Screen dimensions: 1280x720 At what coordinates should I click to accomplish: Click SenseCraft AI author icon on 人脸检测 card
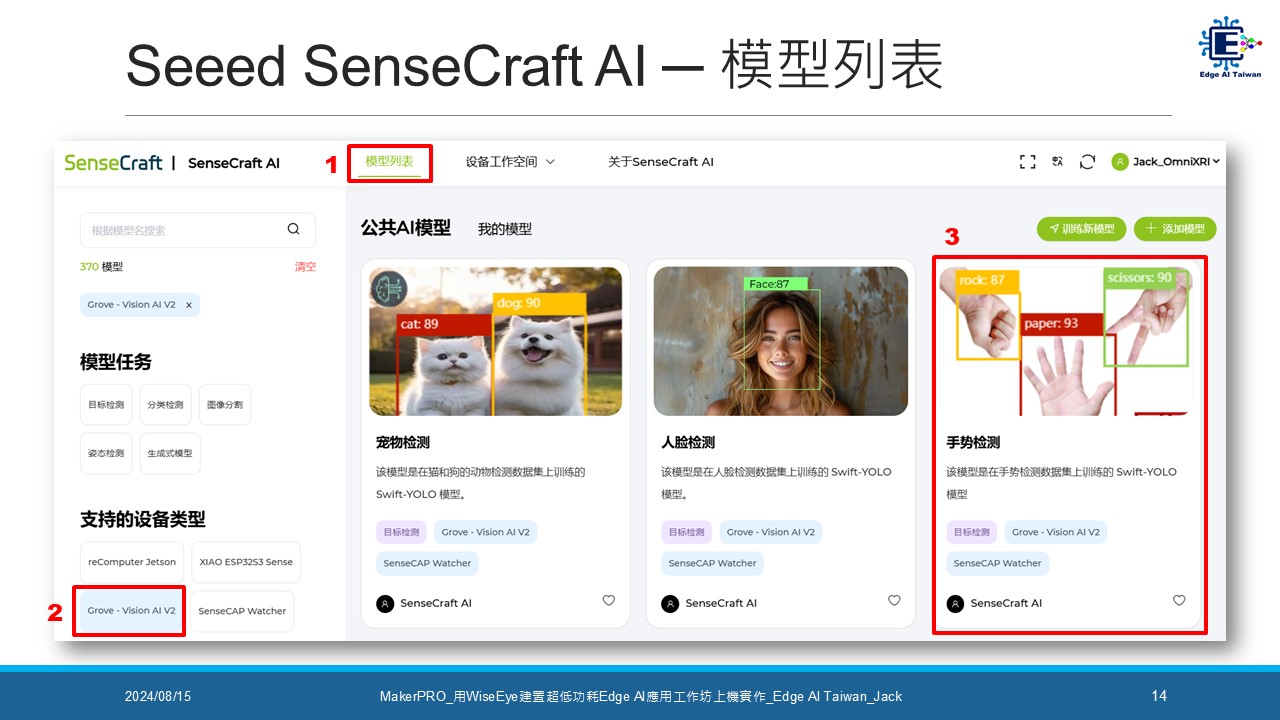pyautogui.click(x=670, y=603)
